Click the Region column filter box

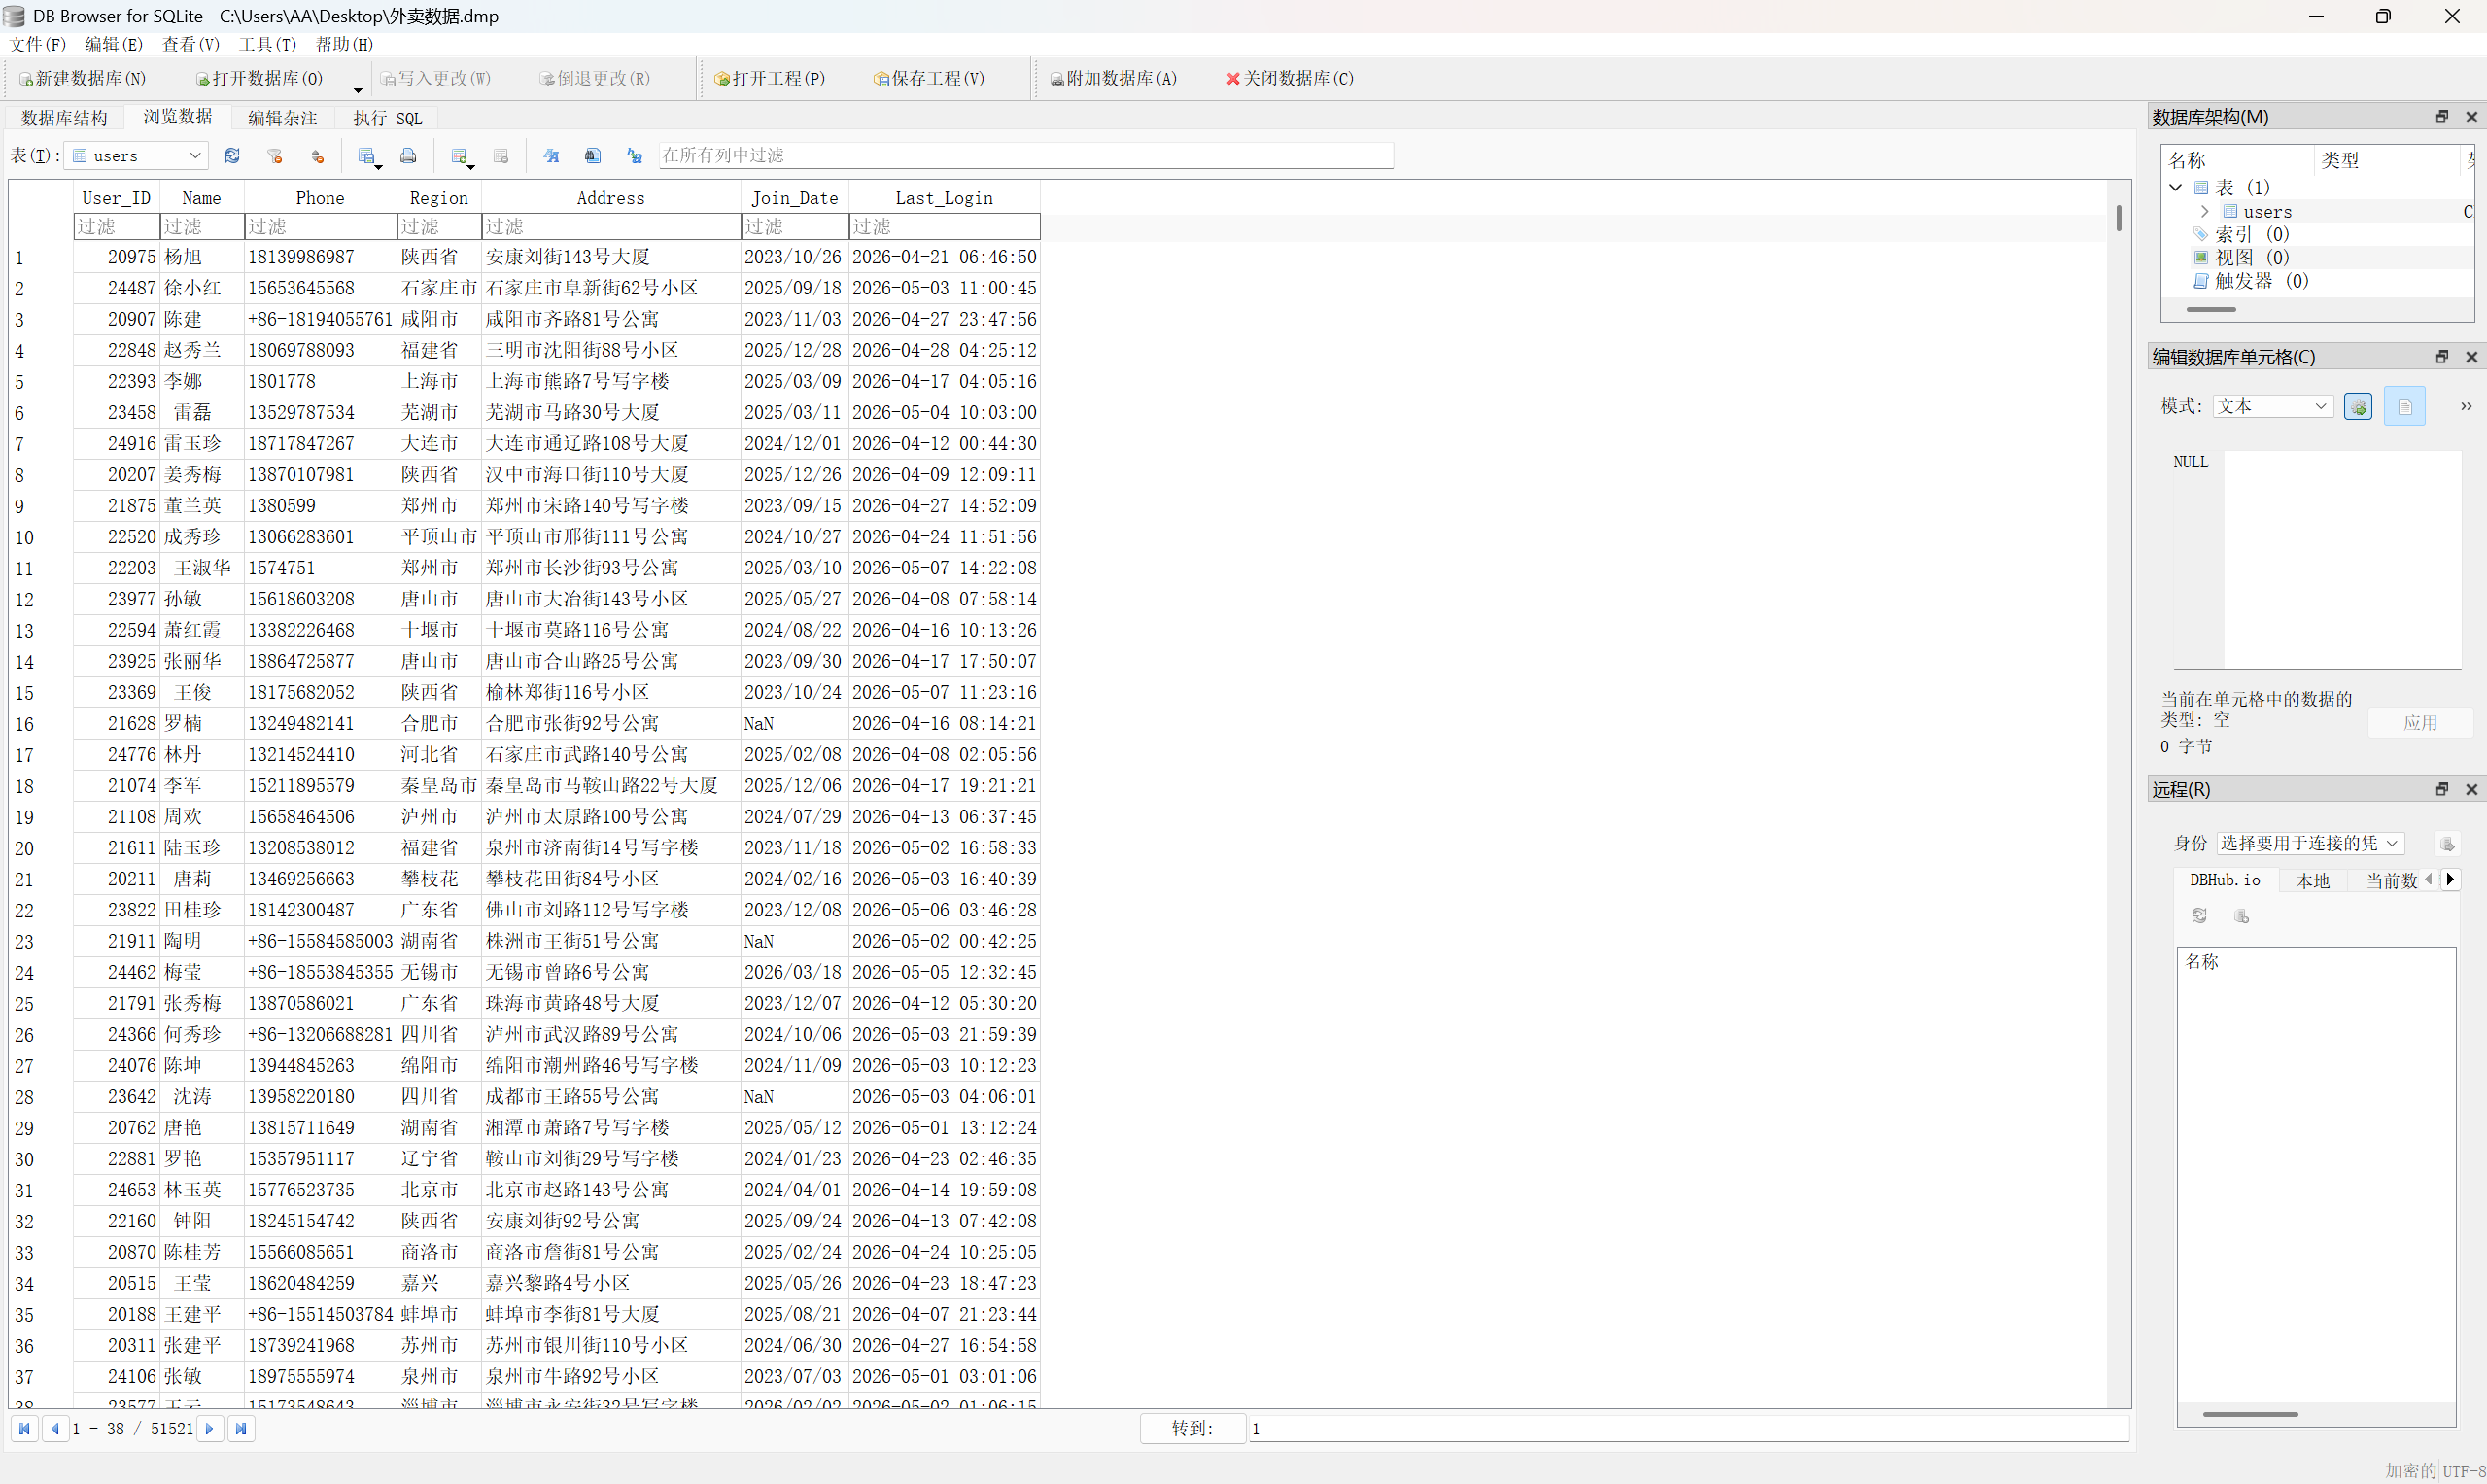coord(439,227)
